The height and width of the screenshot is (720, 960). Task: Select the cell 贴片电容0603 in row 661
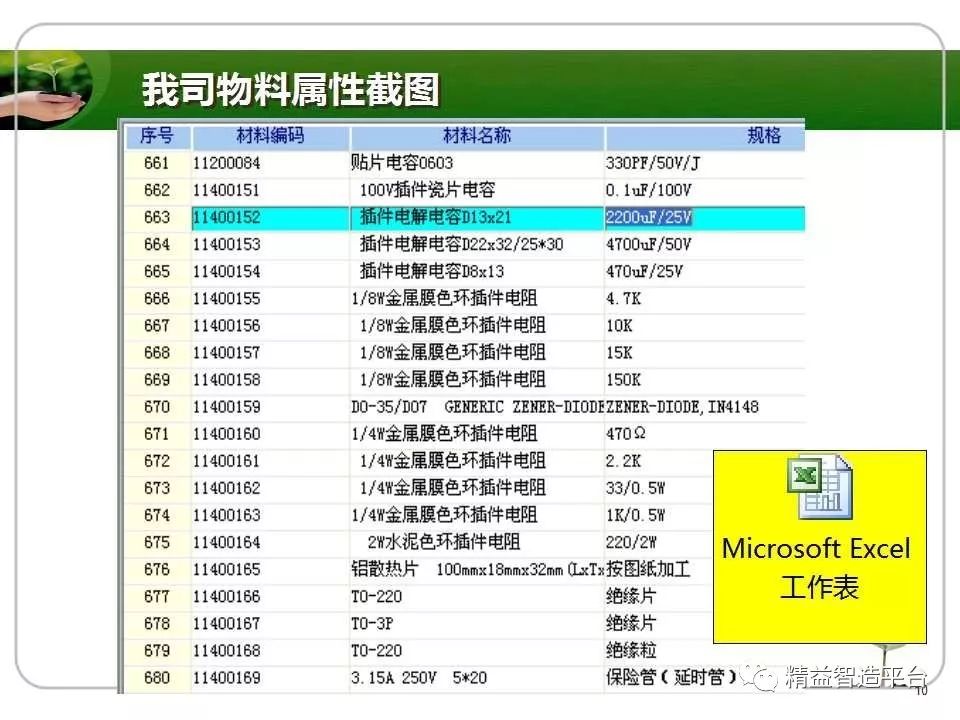click(x=402, y=163)
